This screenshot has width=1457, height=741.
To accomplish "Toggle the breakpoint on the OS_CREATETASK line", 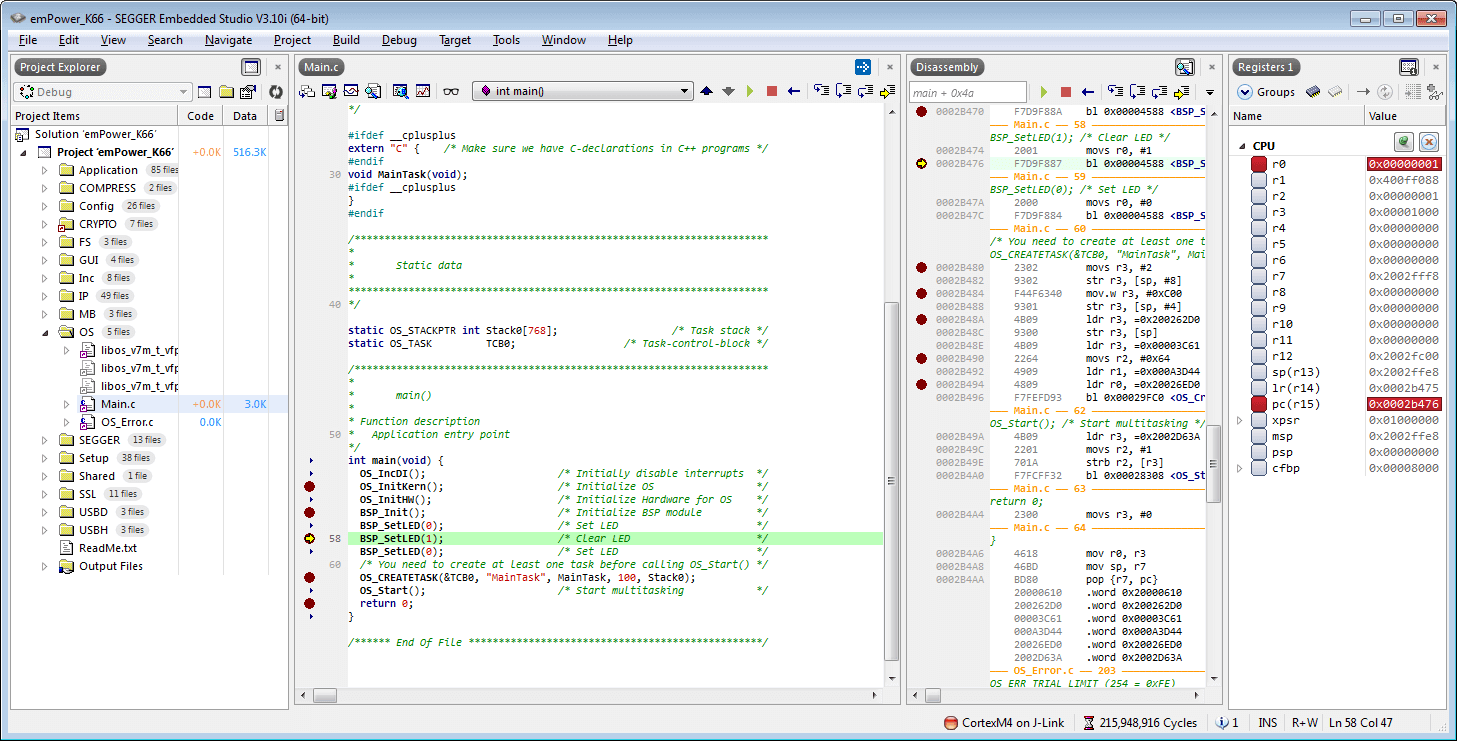I will [309, 578].
